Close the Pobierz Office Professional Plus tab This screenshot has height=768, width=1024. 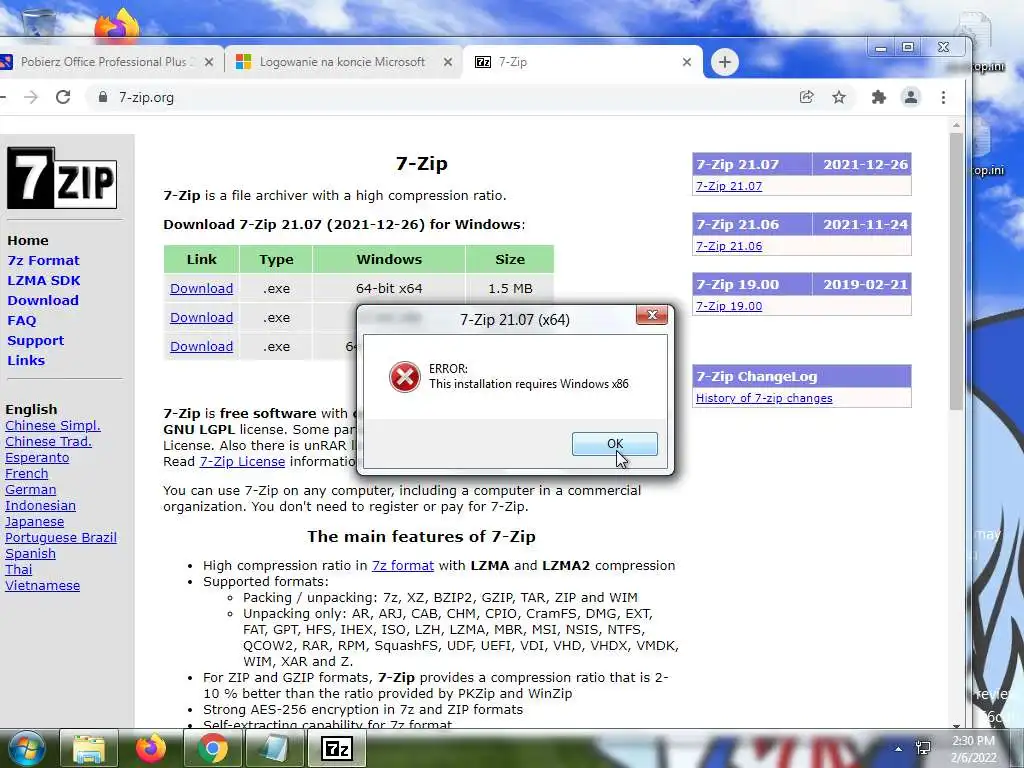click(209, 62)
